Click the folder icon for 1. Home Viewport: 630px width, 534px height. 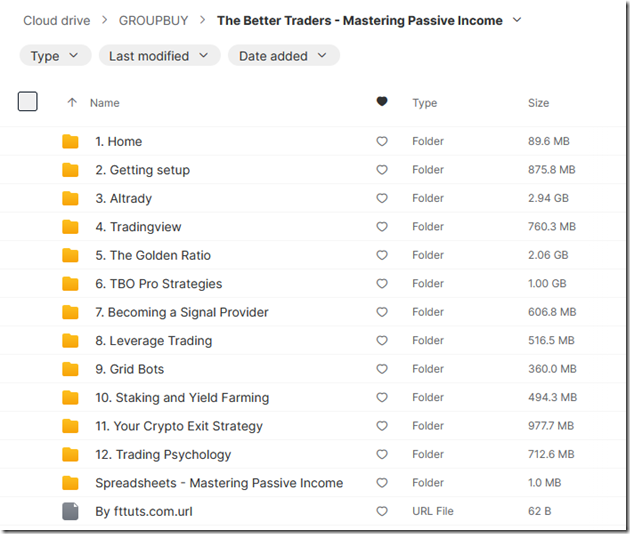click(70, 141)
